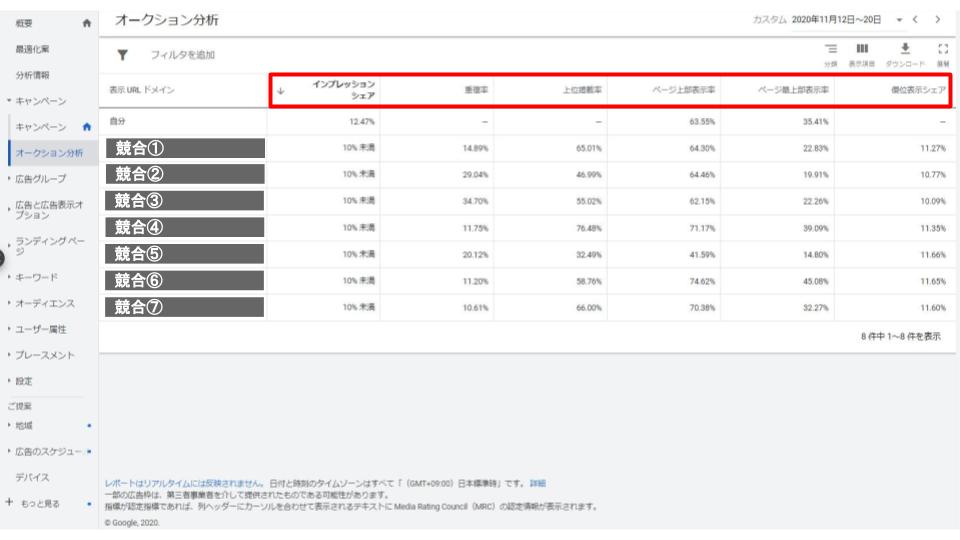Click レポートはリアルタイムには反映されません link
The width and height of the screenshot is (960, 540).
[184, 483]
